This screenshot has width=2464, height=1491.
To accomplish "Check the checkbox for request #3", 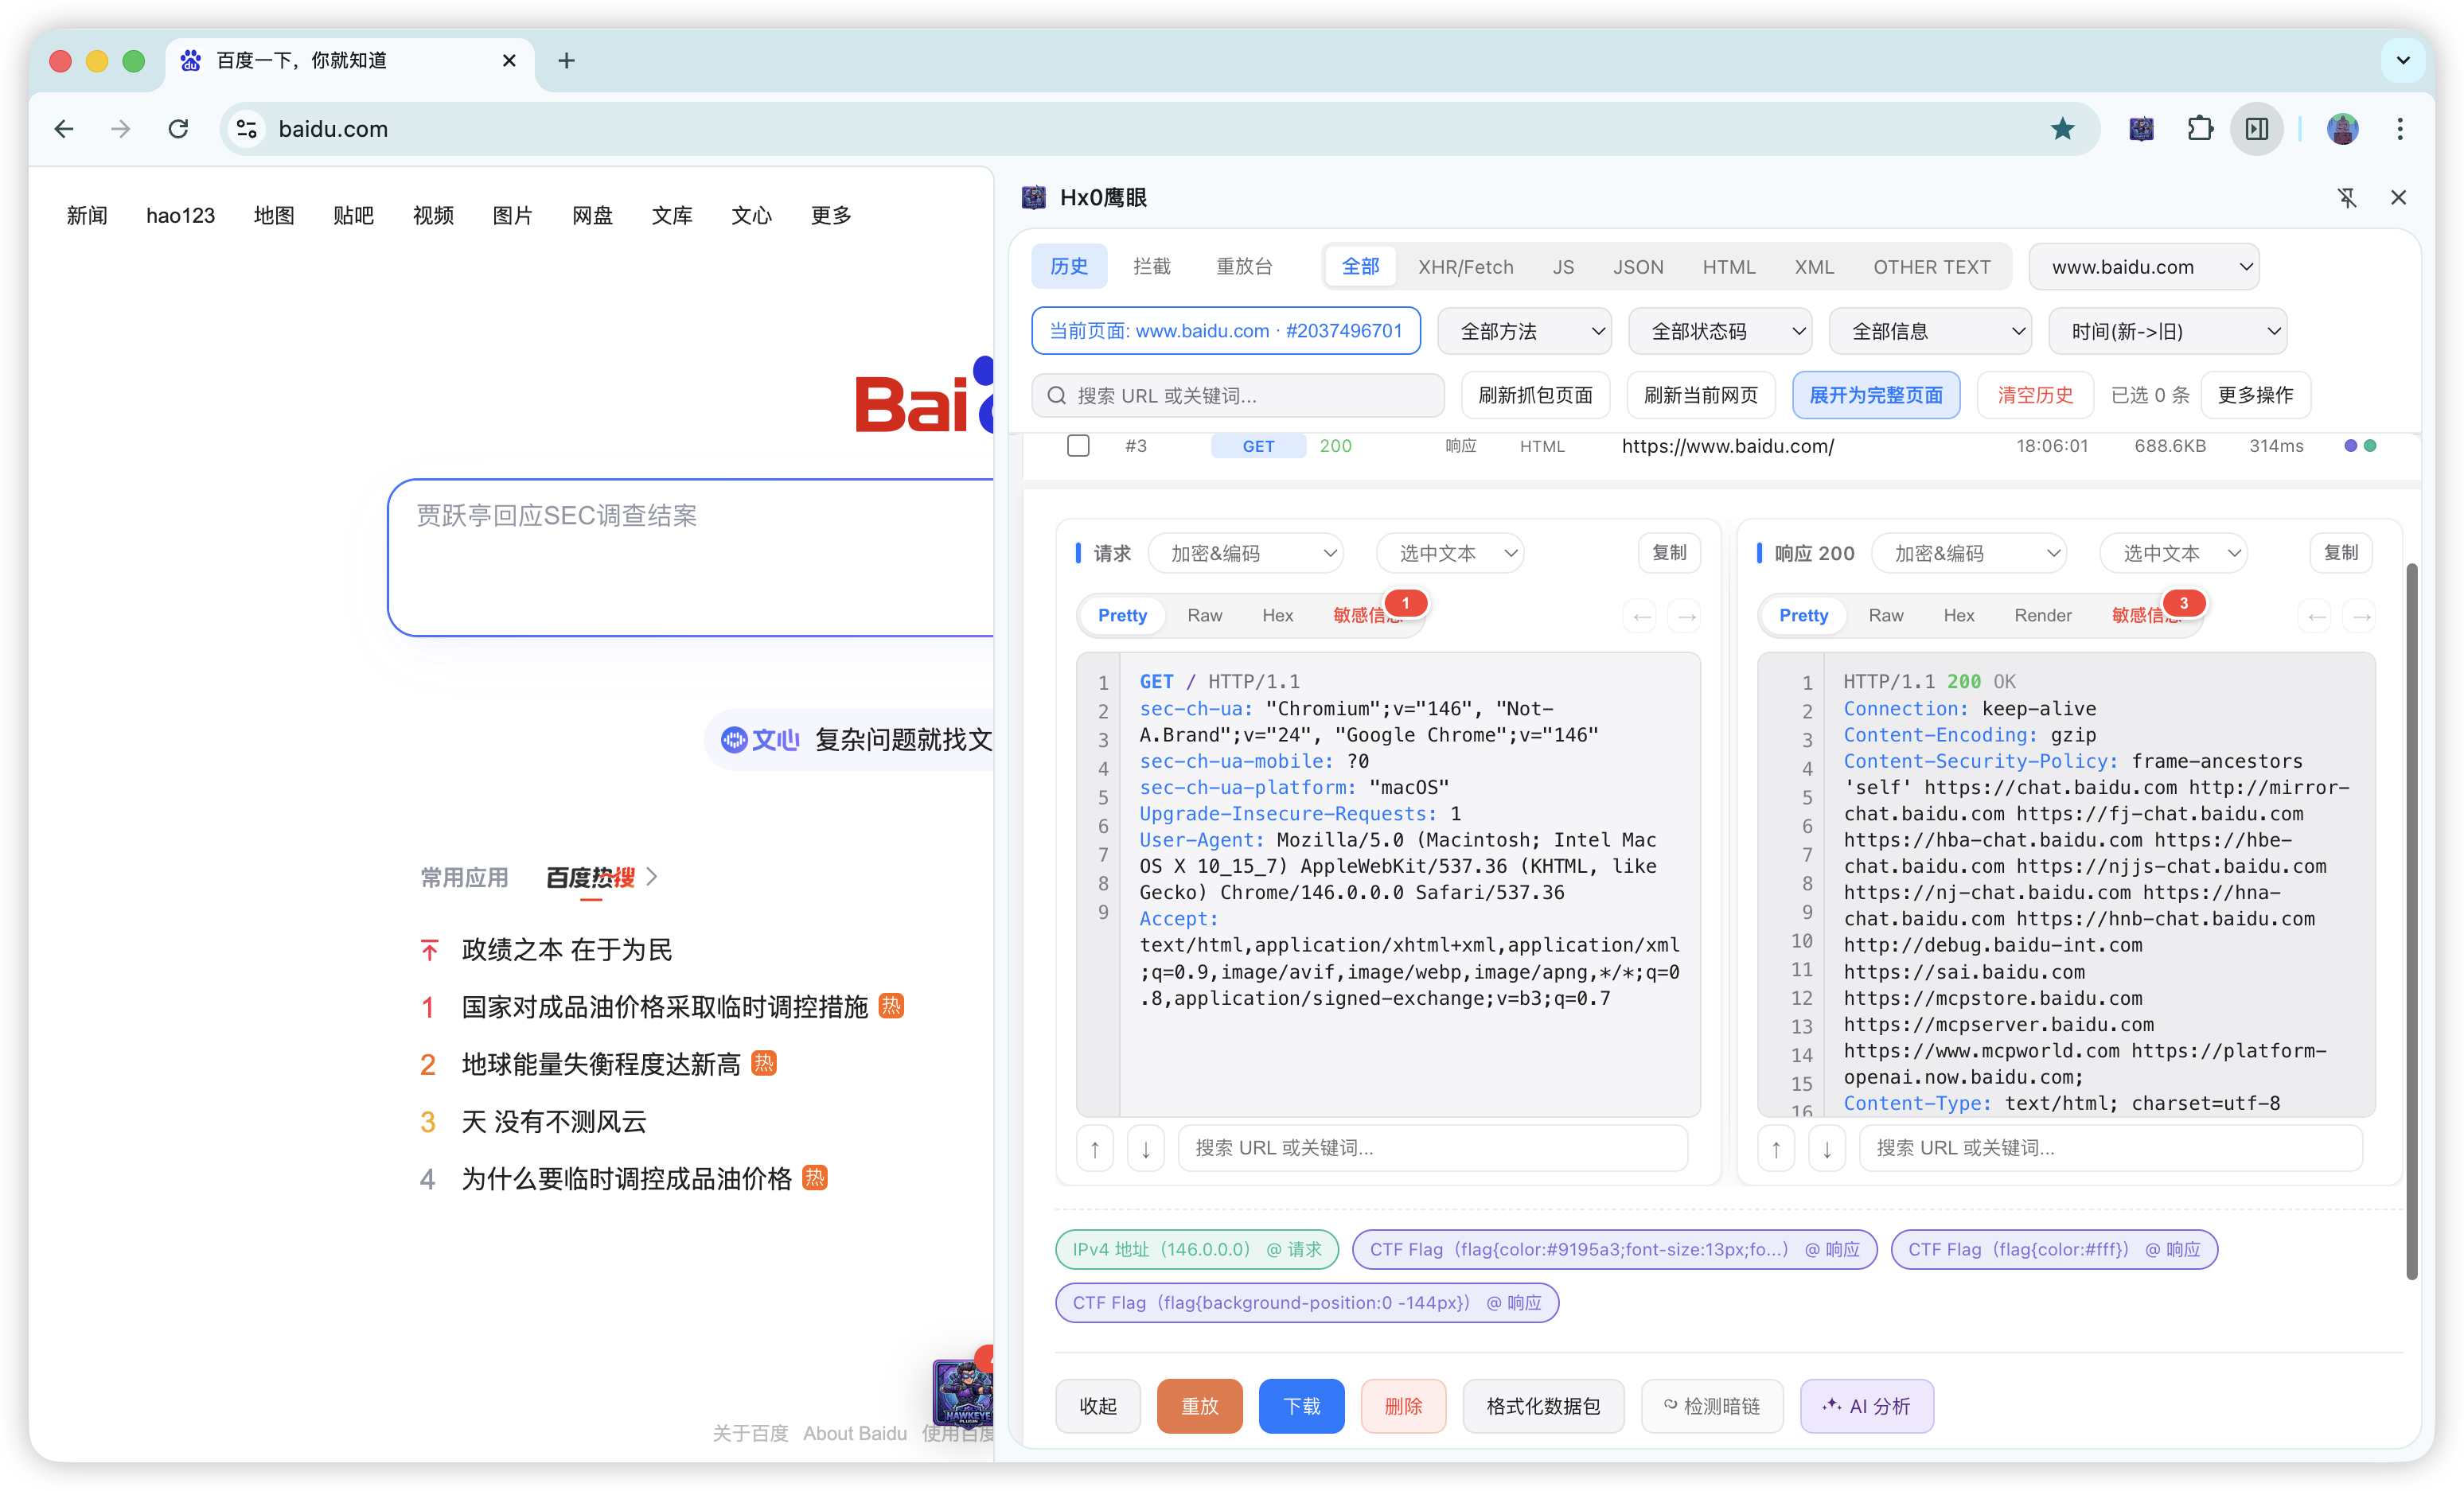I will (x=1078, y=446).
